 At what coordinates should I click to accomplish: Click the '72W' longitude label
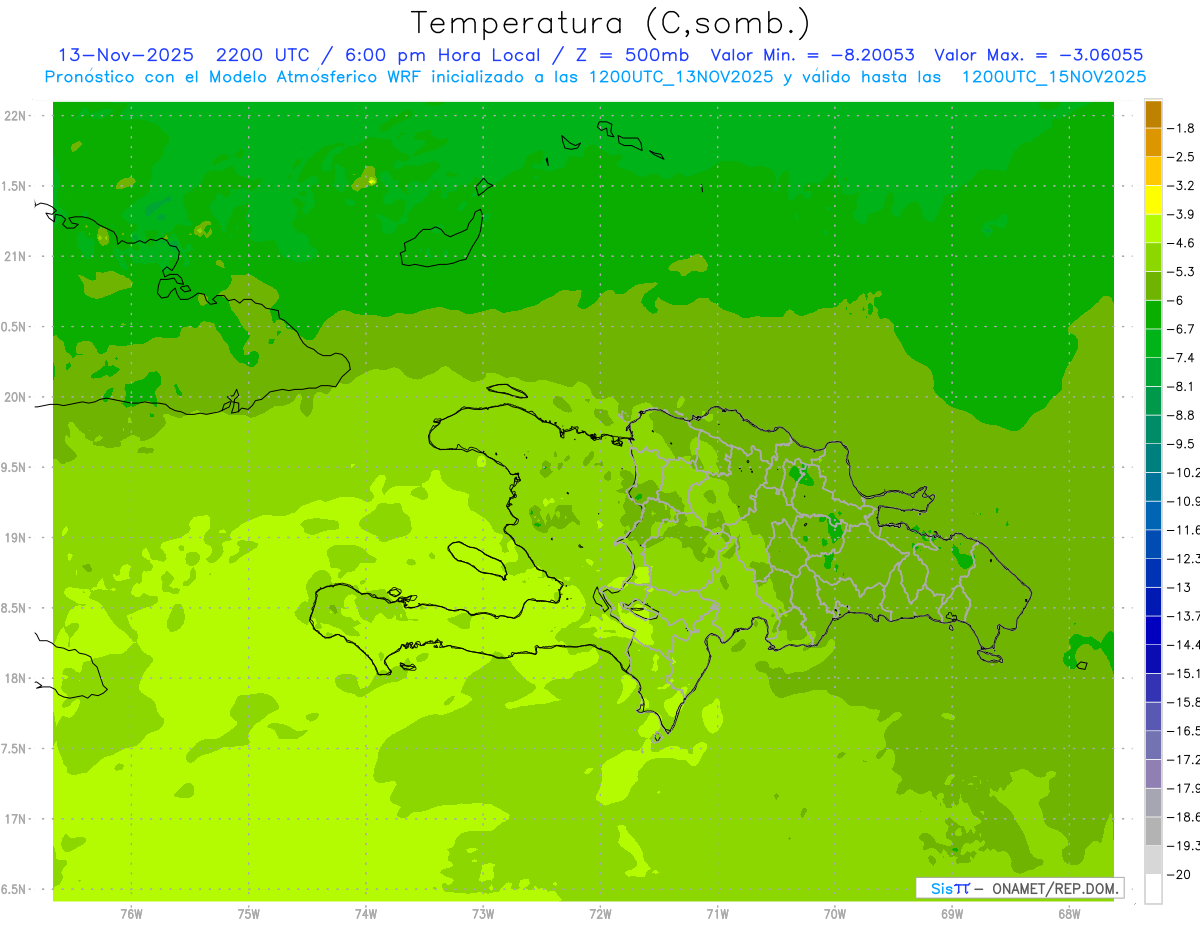(600, 914)
